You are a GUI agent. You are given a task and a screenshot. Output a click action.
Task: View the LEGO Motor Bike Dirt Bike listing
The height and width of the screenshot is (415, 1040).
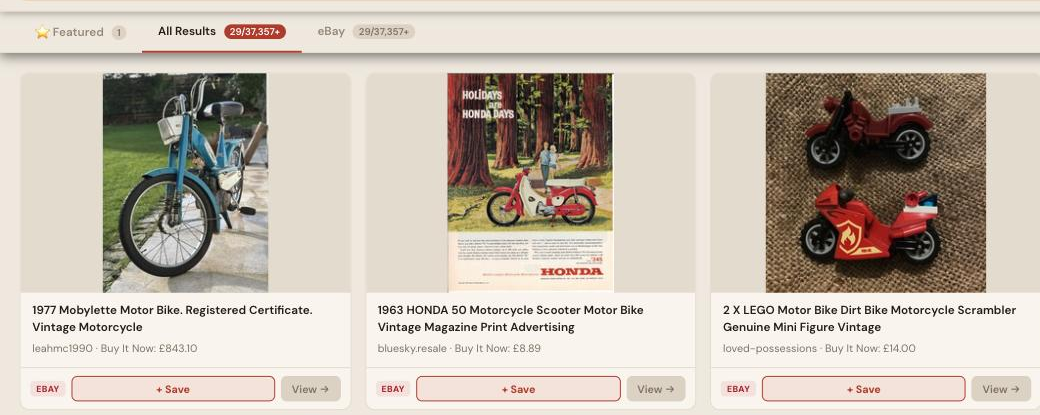[x=1001, y=389]
